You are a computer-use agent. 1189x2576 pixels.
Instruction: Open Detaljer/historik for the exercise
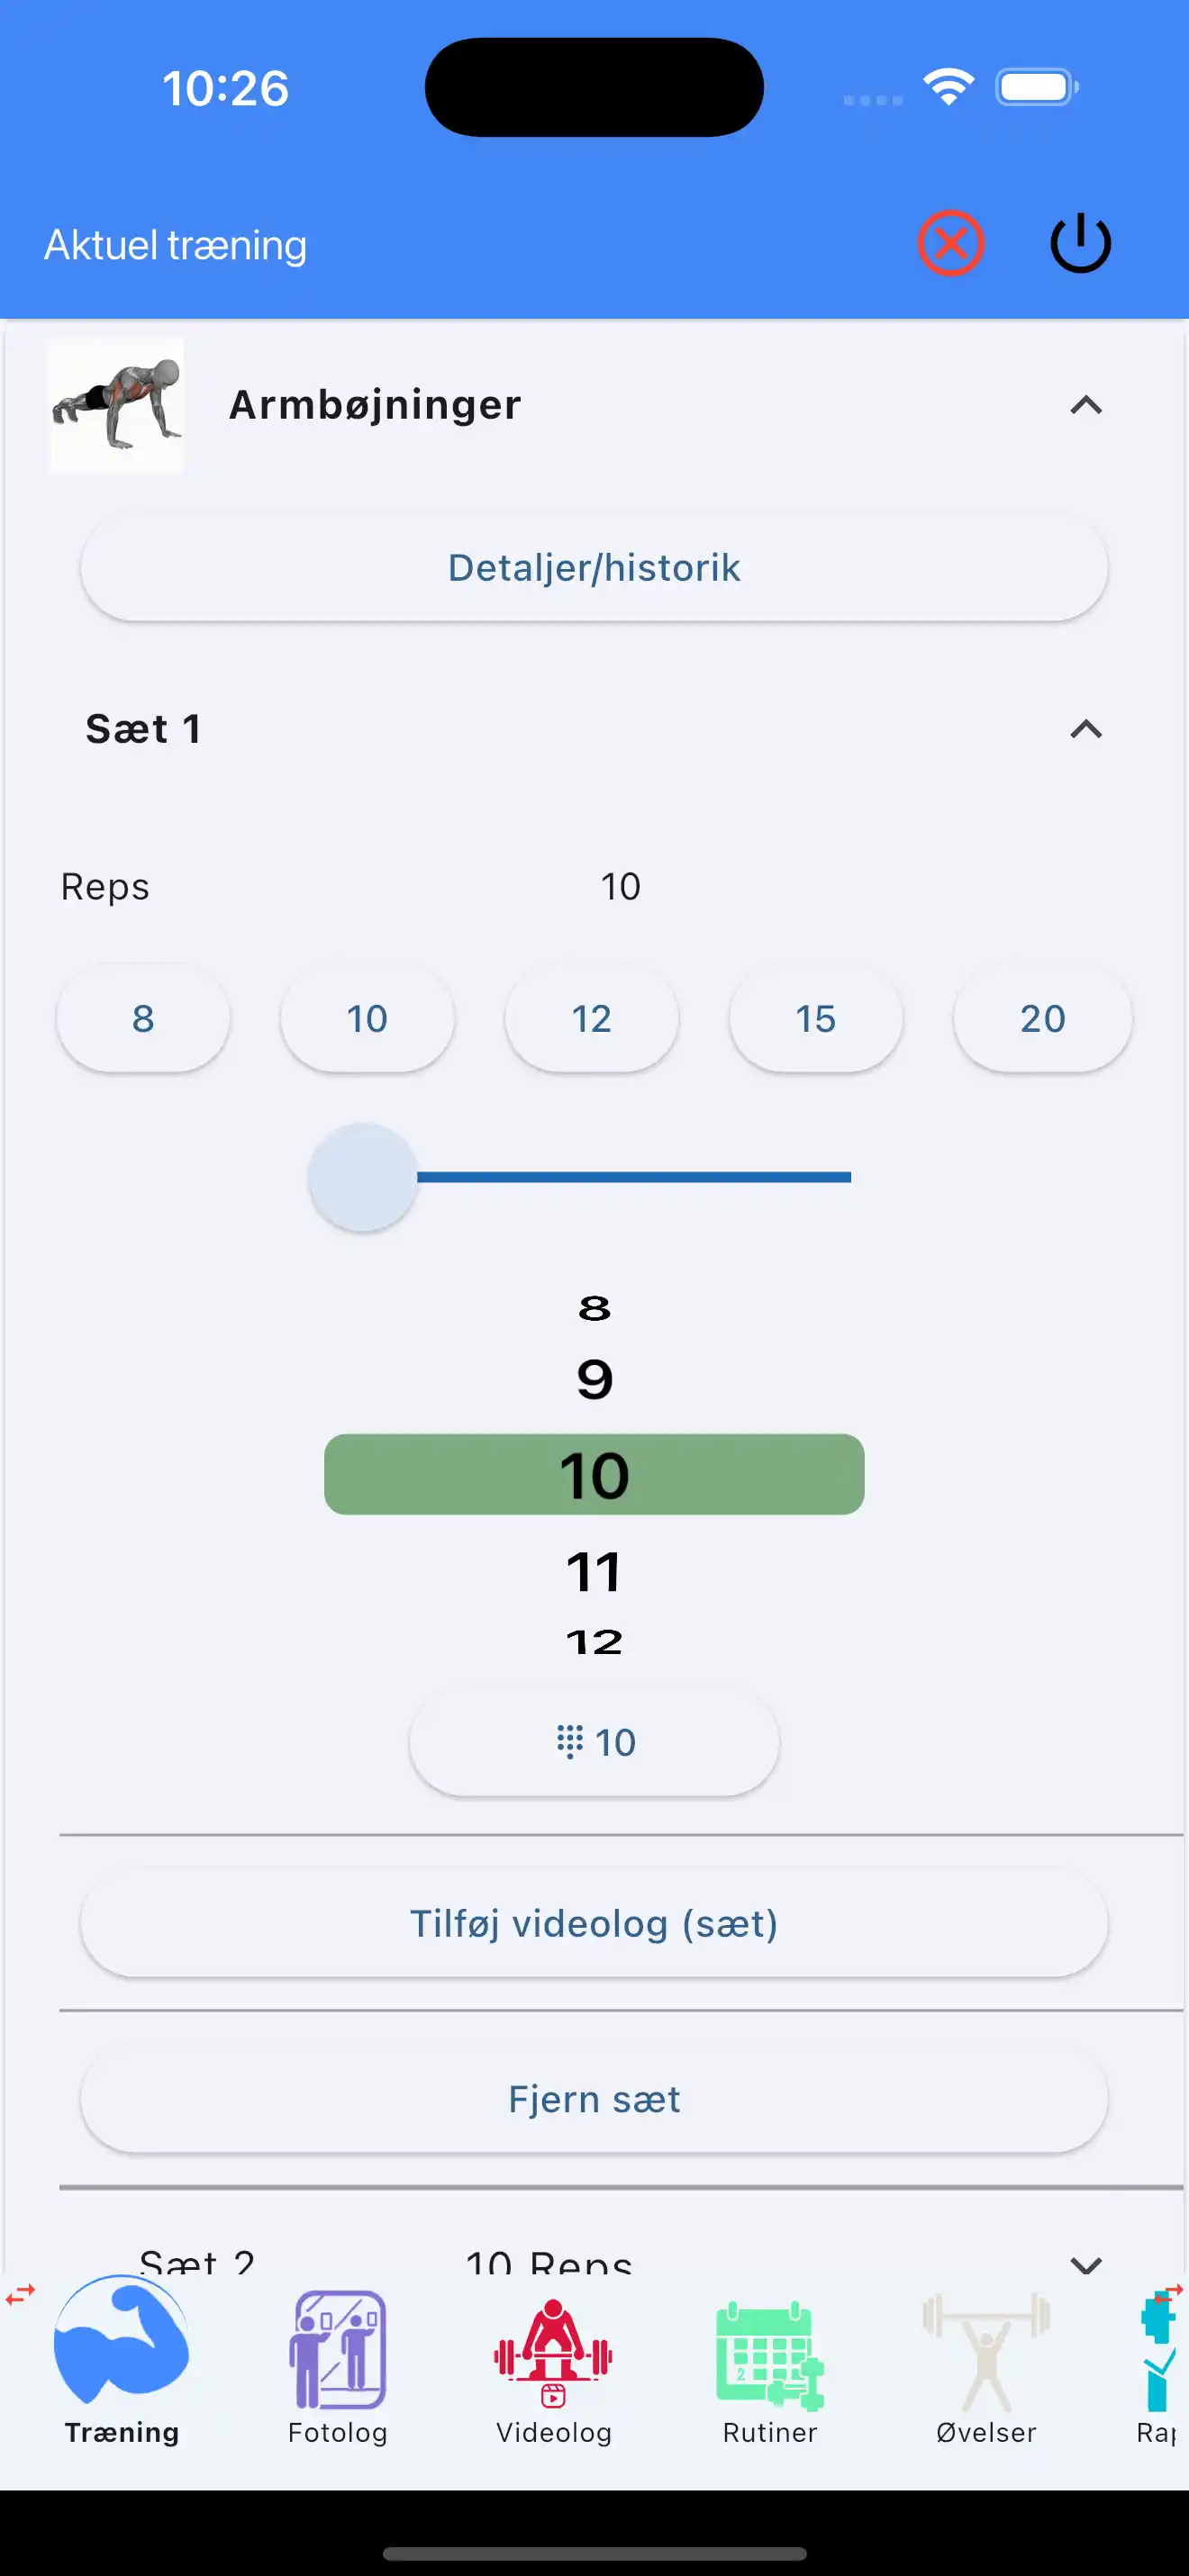click(x=594, y=567)
